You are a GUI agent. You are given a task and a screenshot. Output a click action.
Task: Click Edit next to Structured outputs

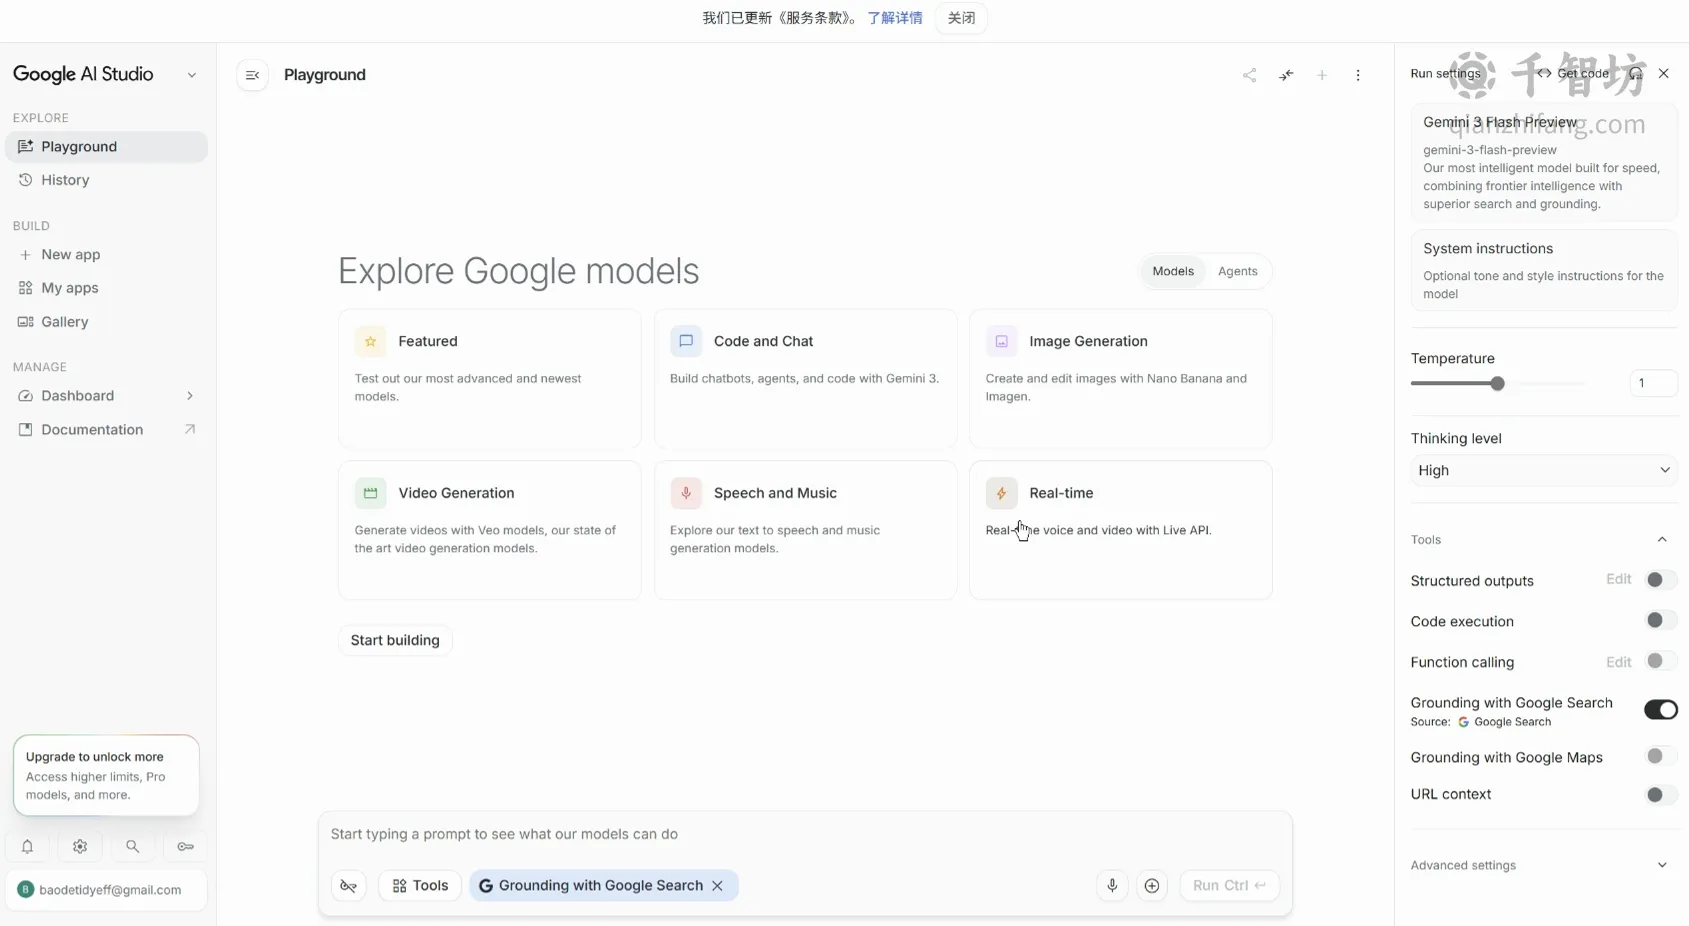pyautogui.click(x=1618, y=579)
